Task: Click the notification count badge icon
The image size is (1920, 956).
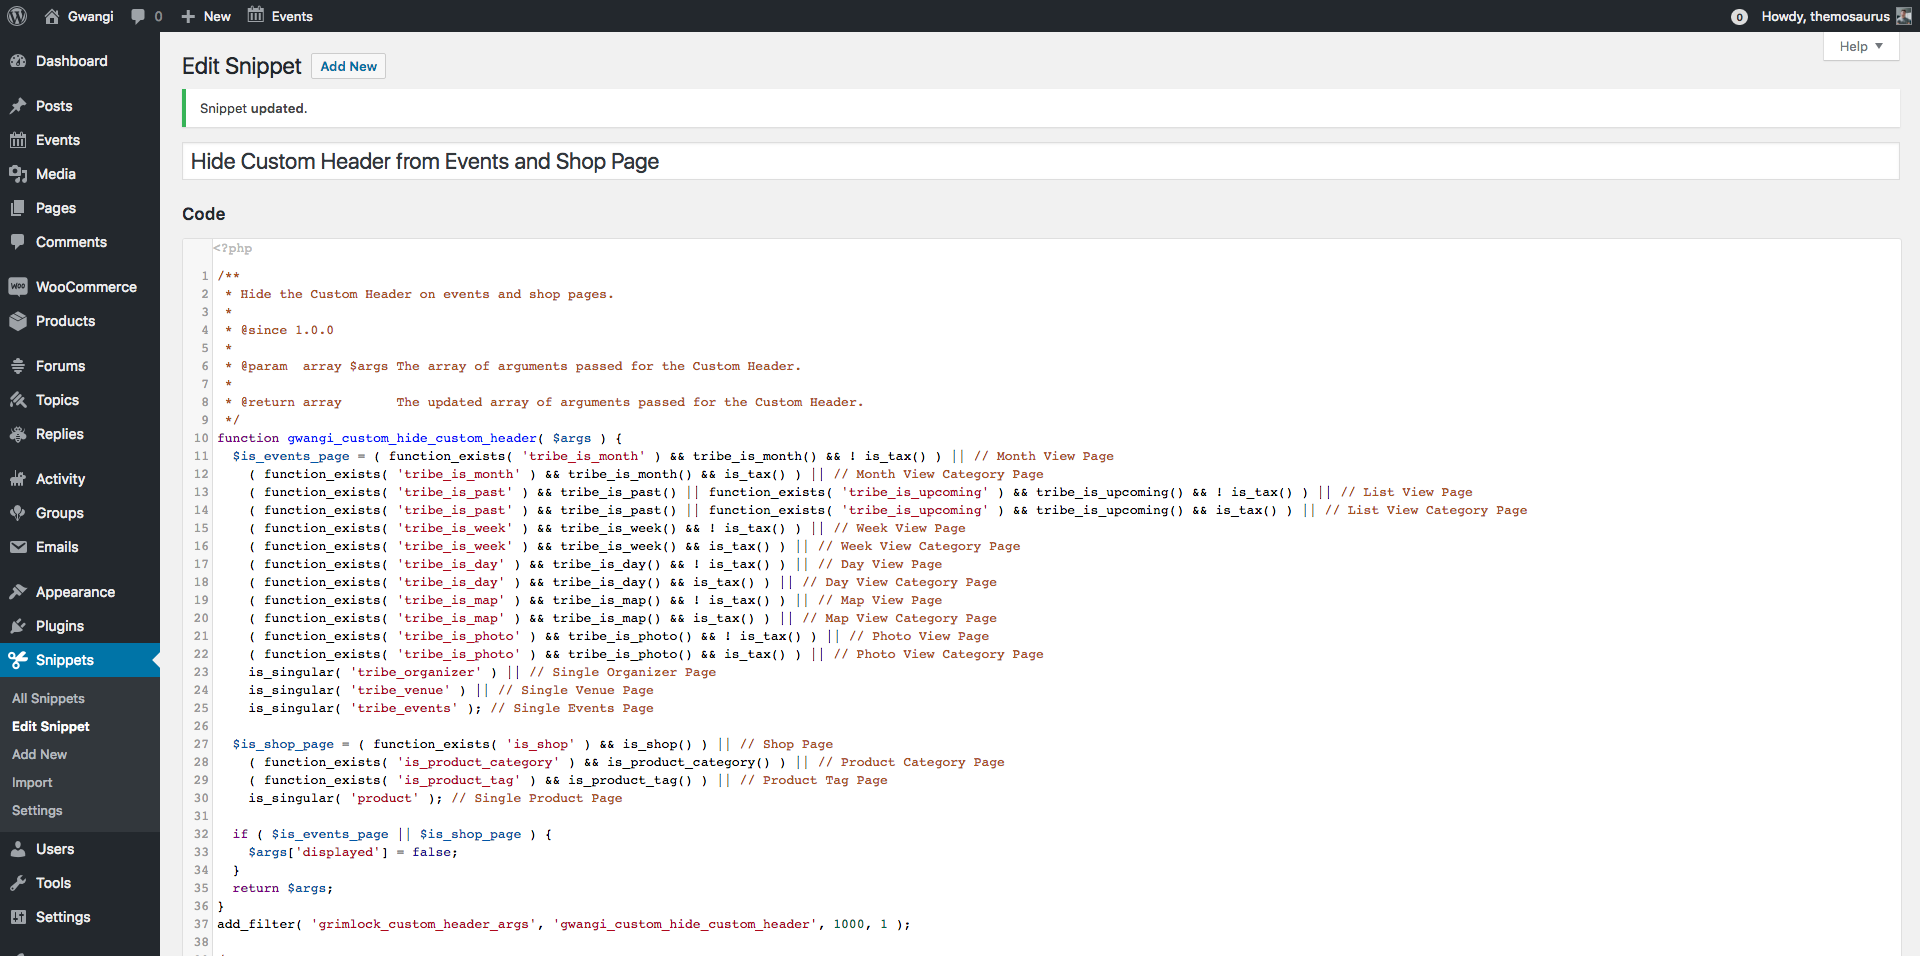Action: [1740, 17]
